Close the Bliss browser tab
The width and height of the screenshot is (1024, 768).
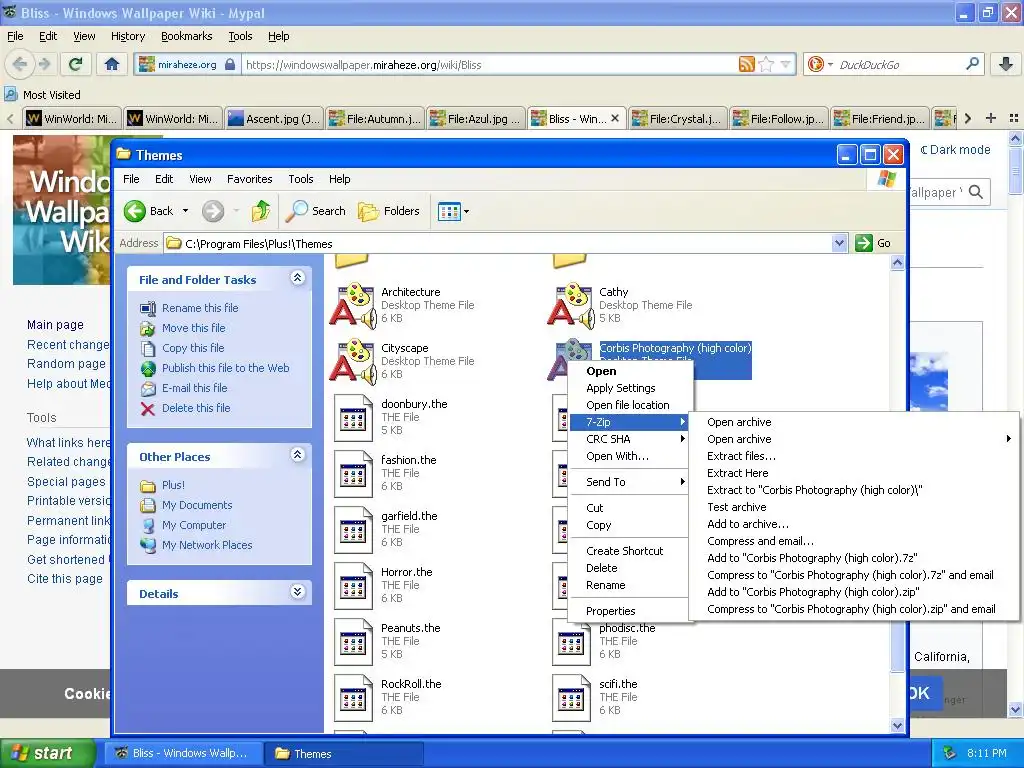pos(615,119)
